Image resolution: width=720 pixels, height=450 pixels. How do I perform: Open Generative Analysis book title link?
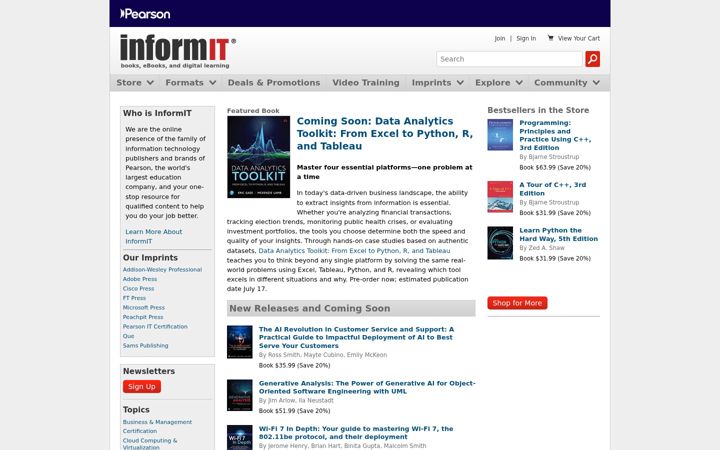[367, 387]
